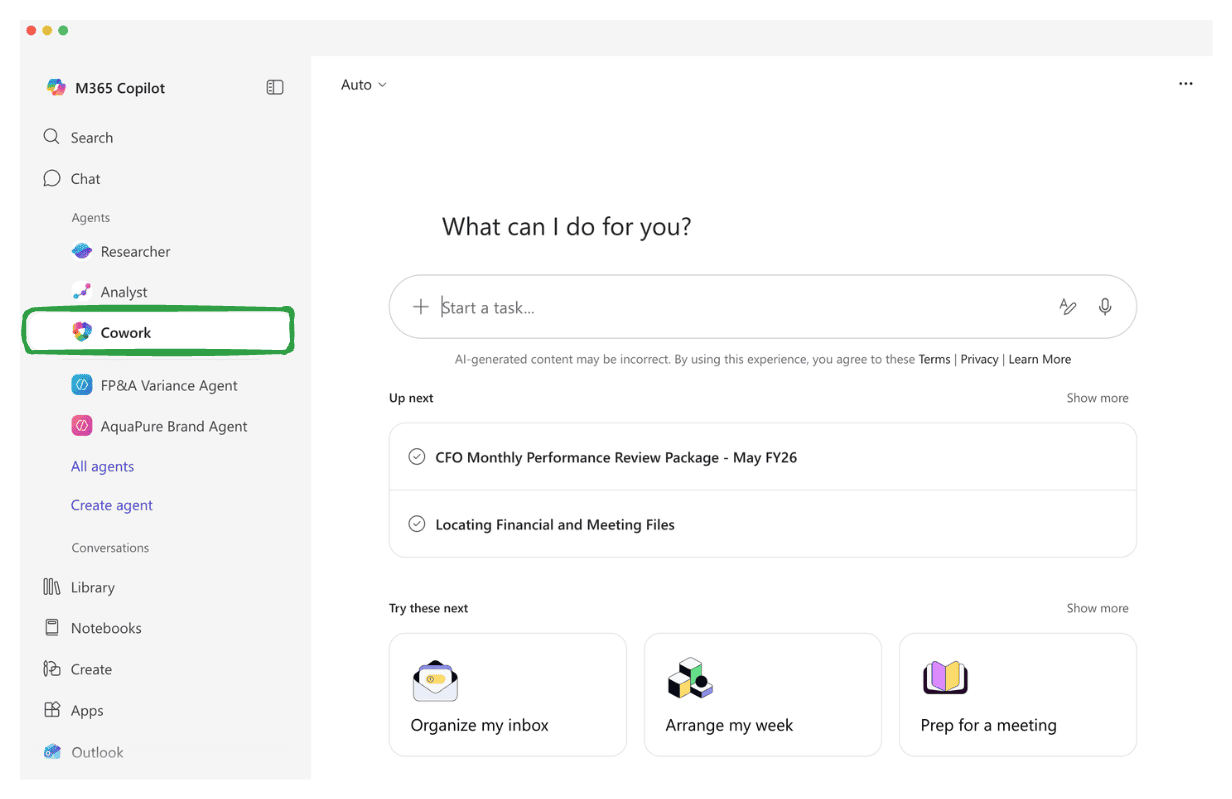The image size is (1232, 799).
Task: Open the Learn More link
Action: 1040,359
